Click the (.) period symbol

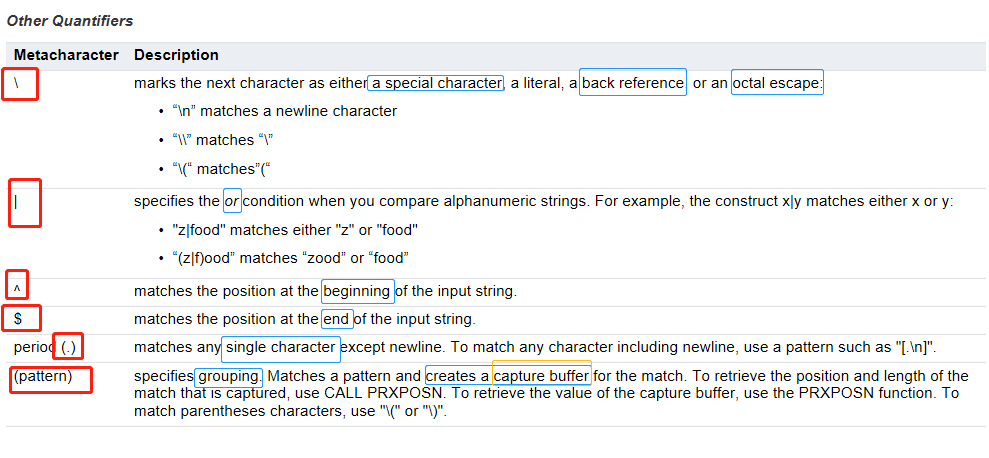(68, 346)
